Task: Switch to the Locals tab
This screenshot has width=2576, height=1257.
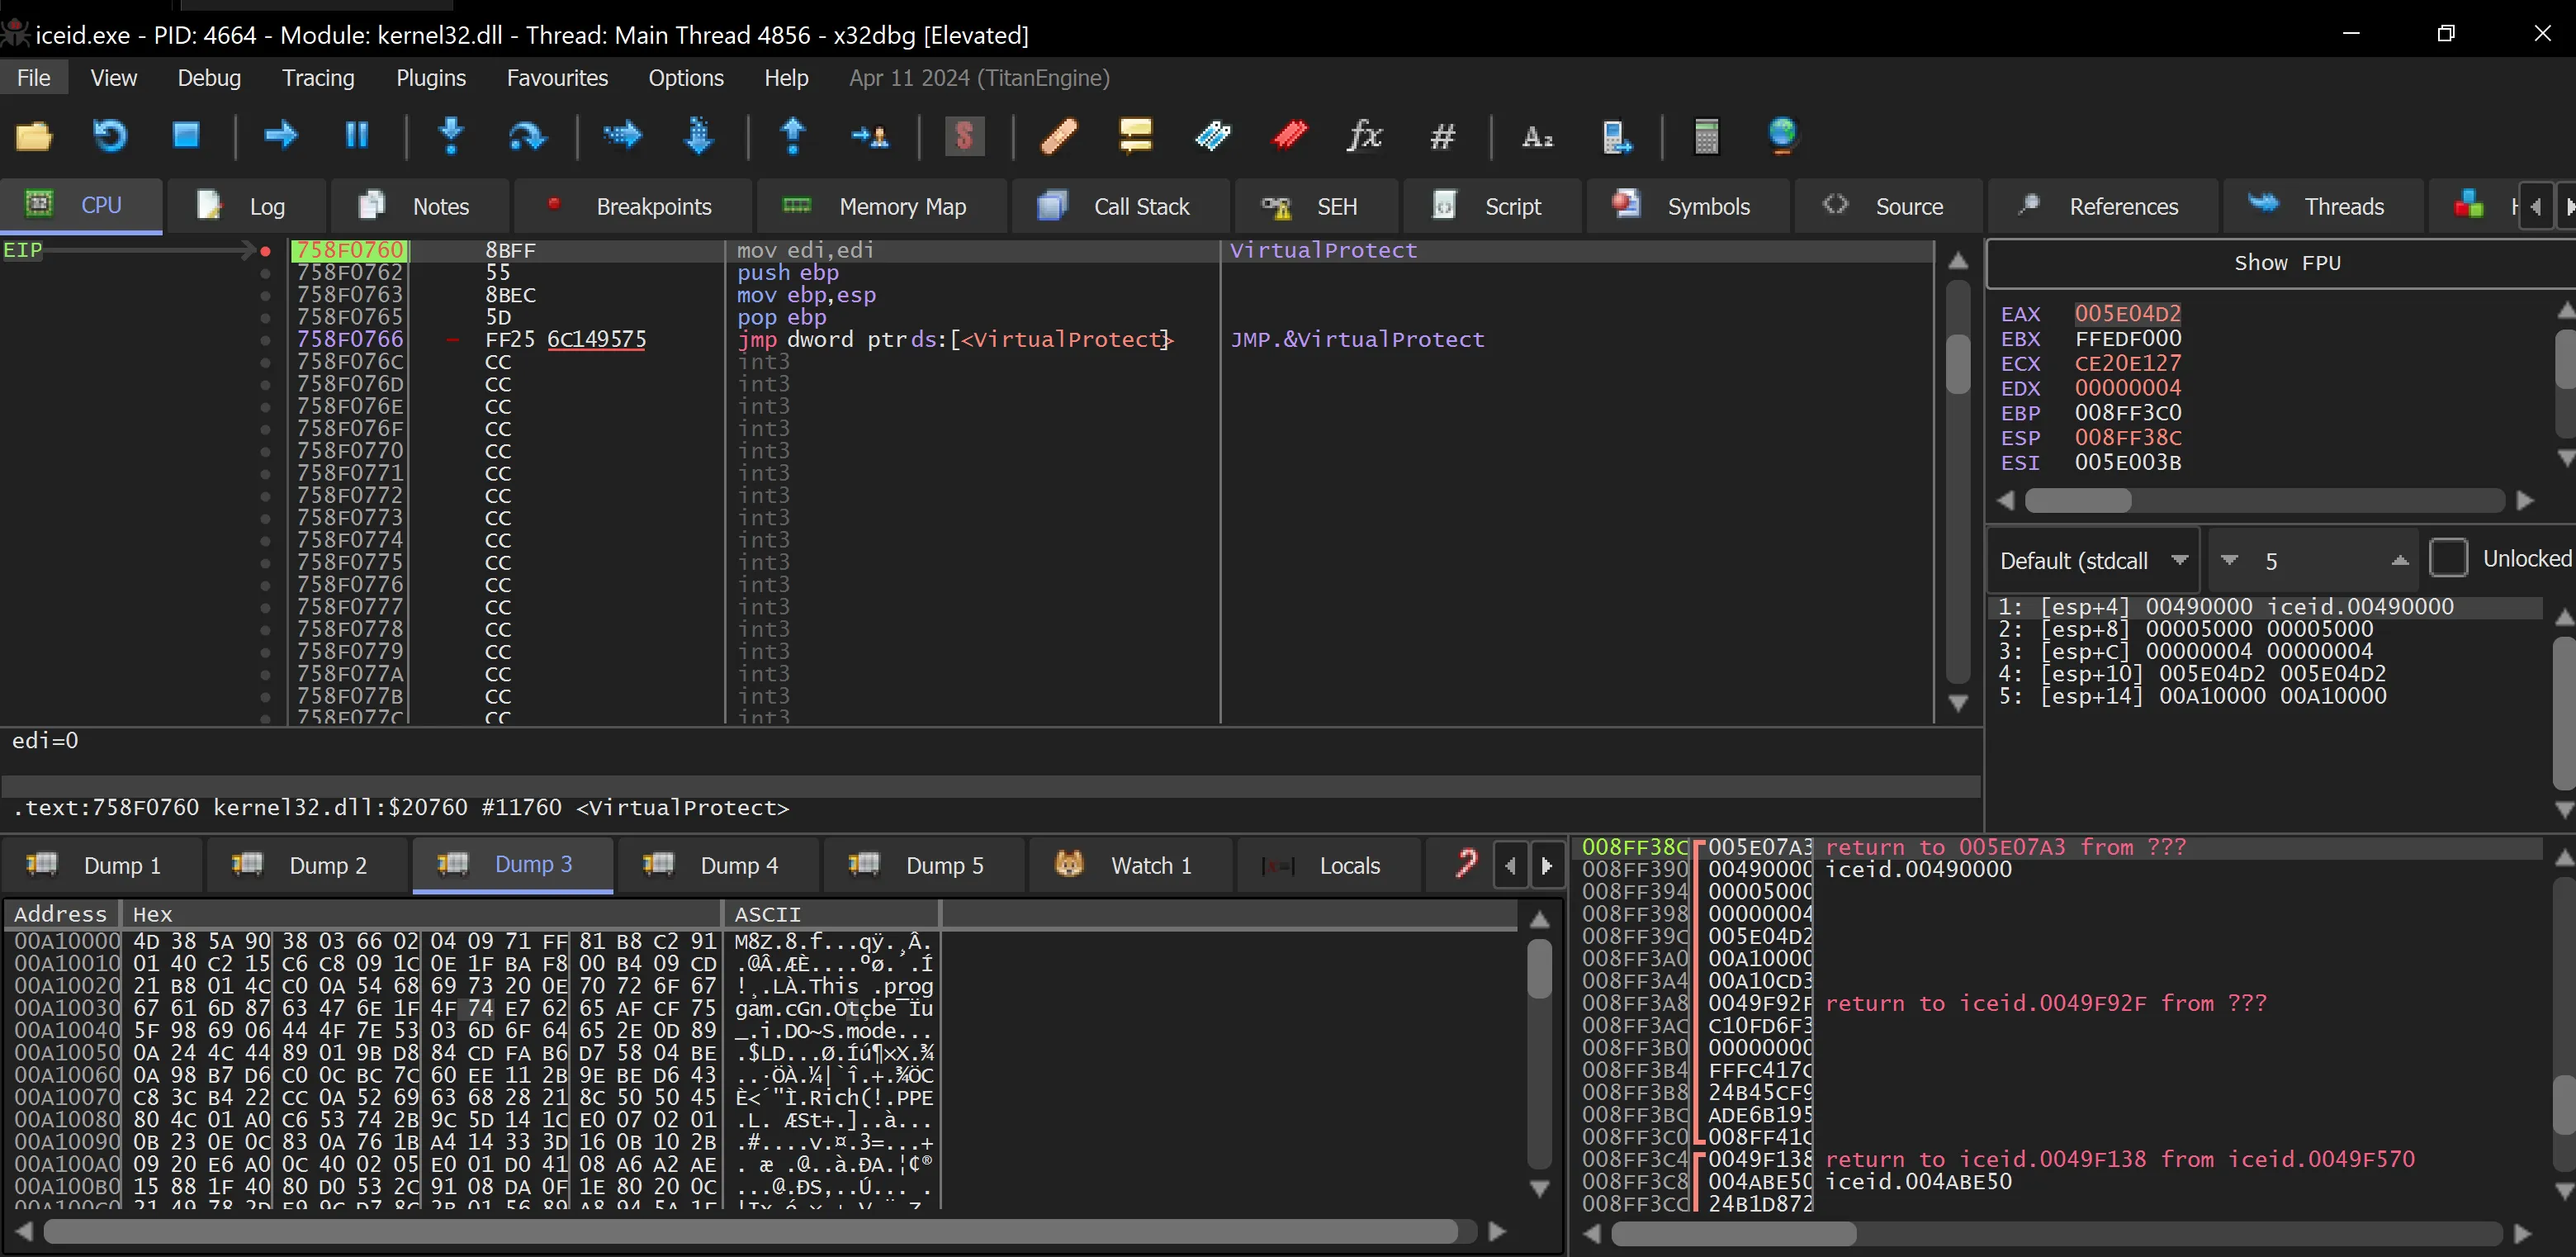Action: click(1328, 866)
